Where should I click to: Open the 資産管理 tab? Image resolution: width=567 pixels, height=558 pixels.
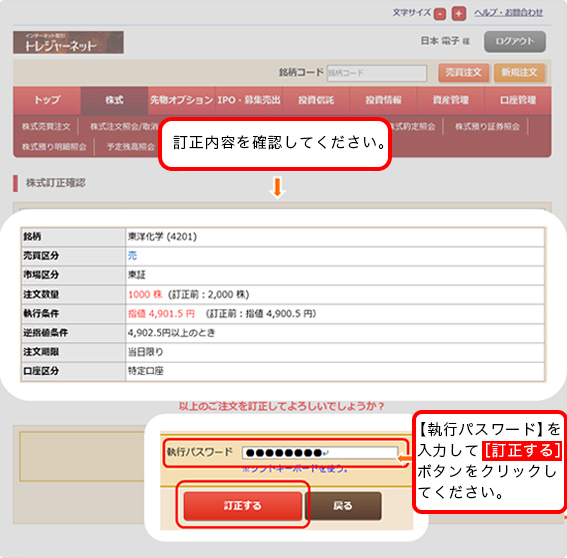pos(451,100)
